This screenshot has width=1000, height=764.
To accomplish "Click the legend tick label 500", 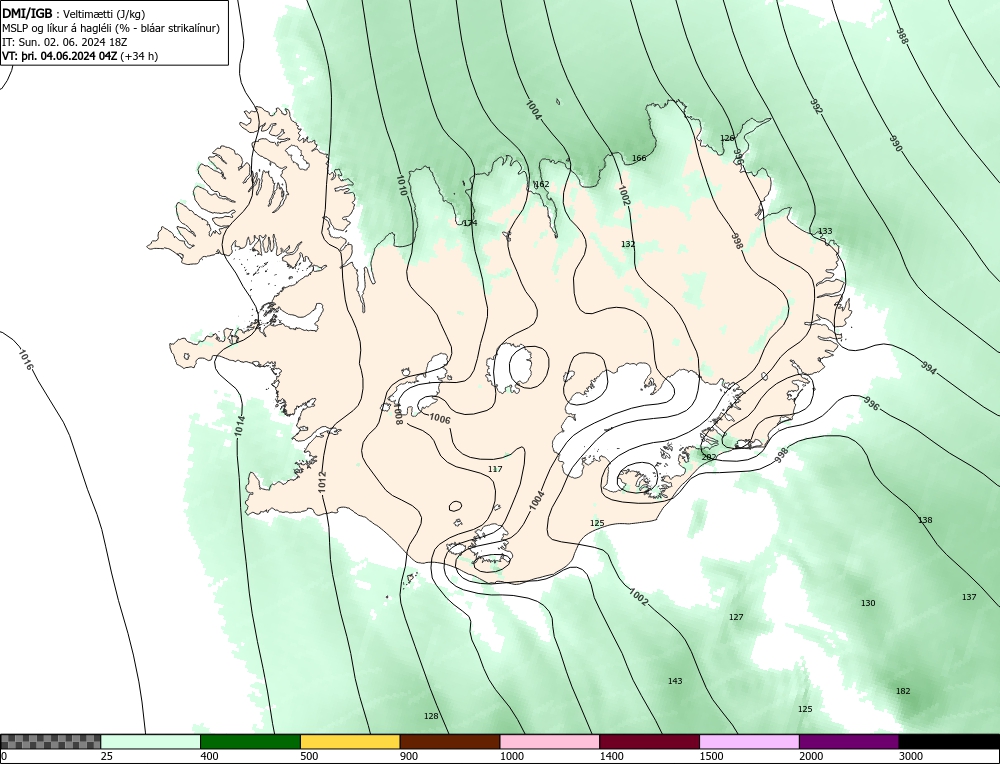I will pyautogui.click(x=309, y=756).
